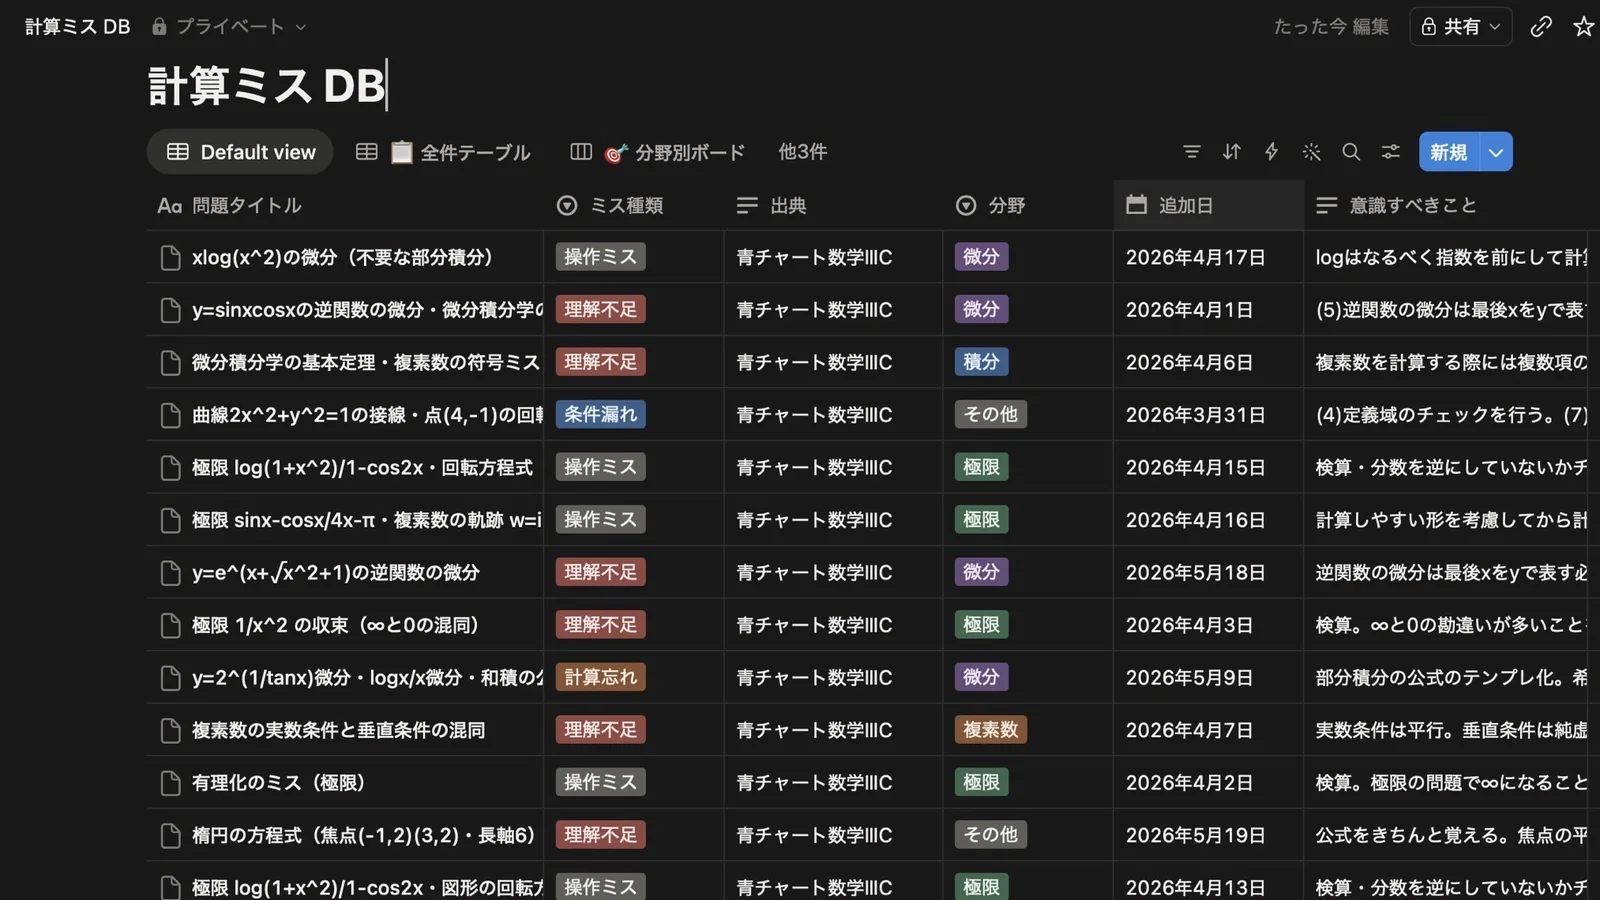Open page icon of 有理化のミス row
The height and width of the screenshot is (900, 1600).
tap(171, 783)
